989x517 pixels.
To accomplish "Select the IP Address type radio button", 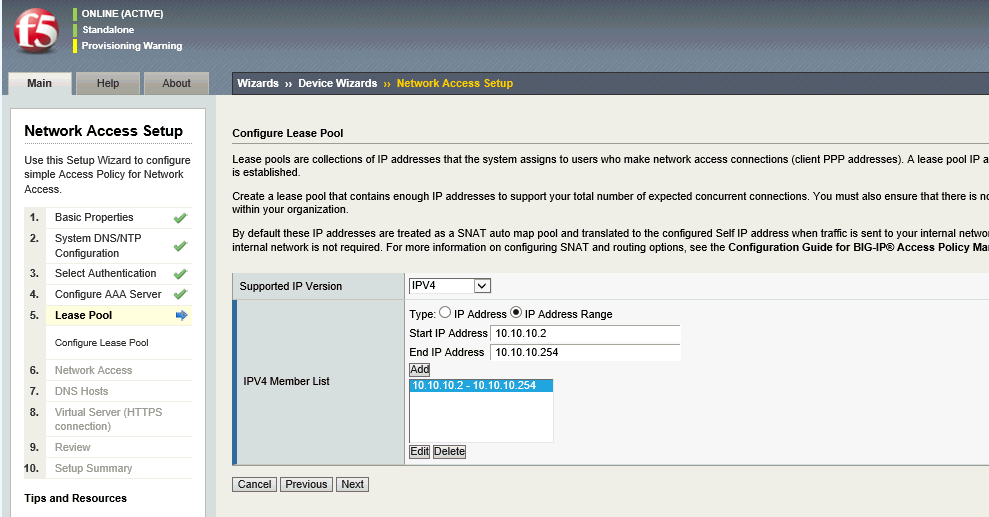I will pyautogui.click(x=445, y=313).
